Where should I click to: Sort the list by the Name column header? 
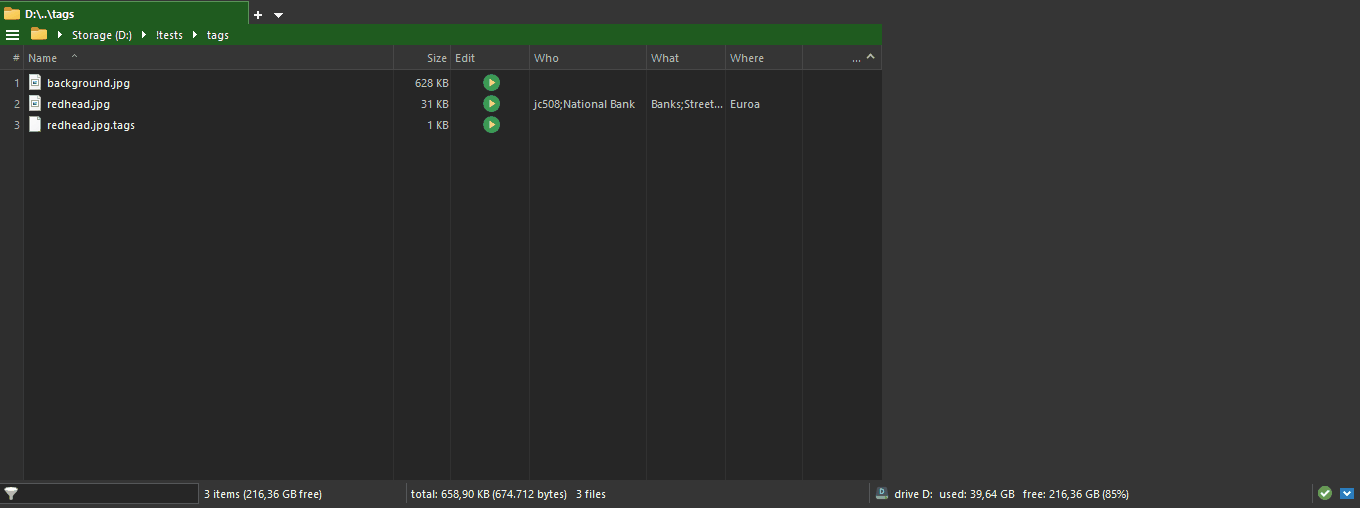click(43, 58)
